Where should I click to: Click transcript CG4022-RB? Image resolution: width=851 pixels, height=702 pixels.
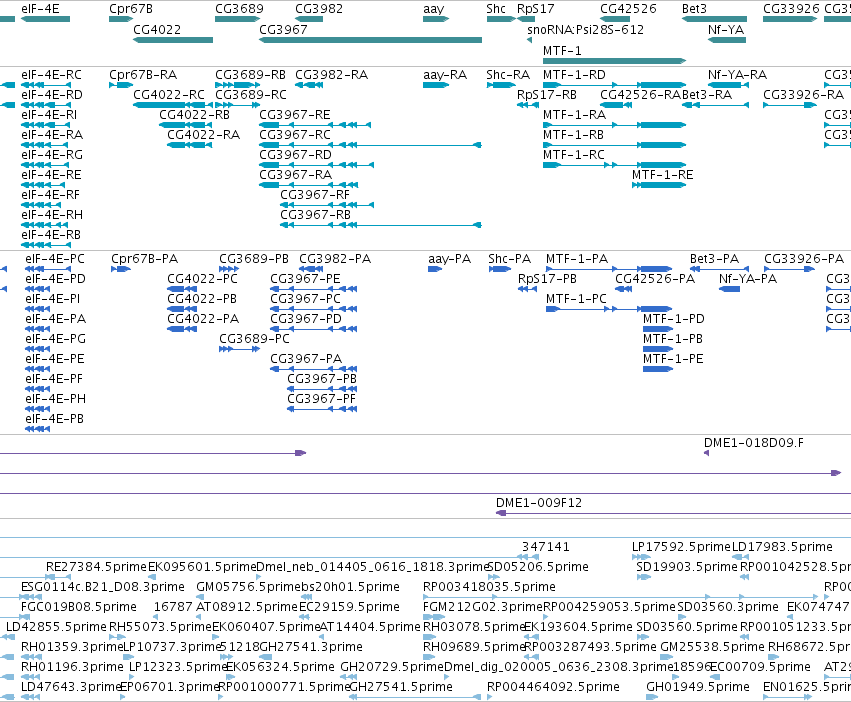click(194, 115)
